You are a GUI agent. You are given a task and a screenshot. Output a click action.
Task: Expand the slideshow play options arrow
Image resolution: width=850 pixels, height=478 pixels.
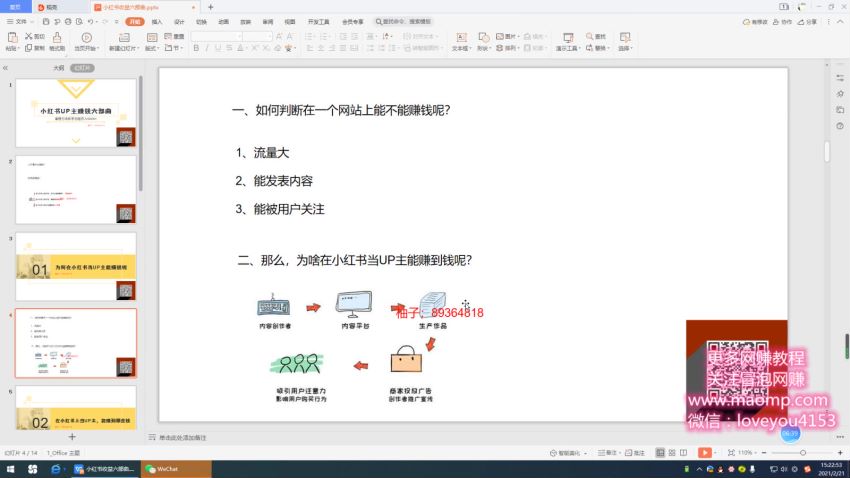(716, 453)
